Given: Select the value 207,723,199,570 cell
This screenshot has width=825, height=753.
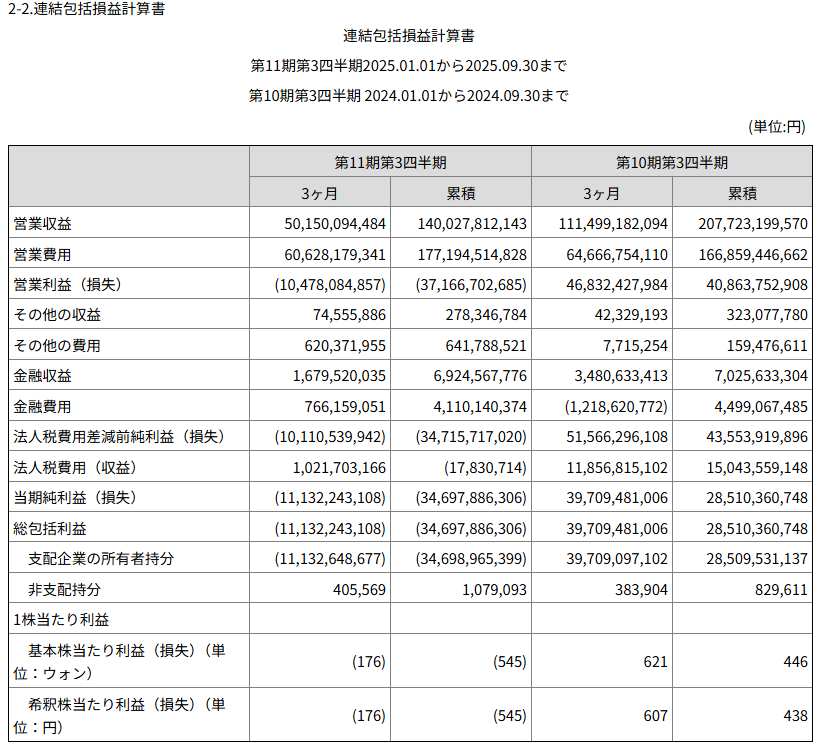Looking at the screenshot, I should pyautogui.click(x=746, y=224).
